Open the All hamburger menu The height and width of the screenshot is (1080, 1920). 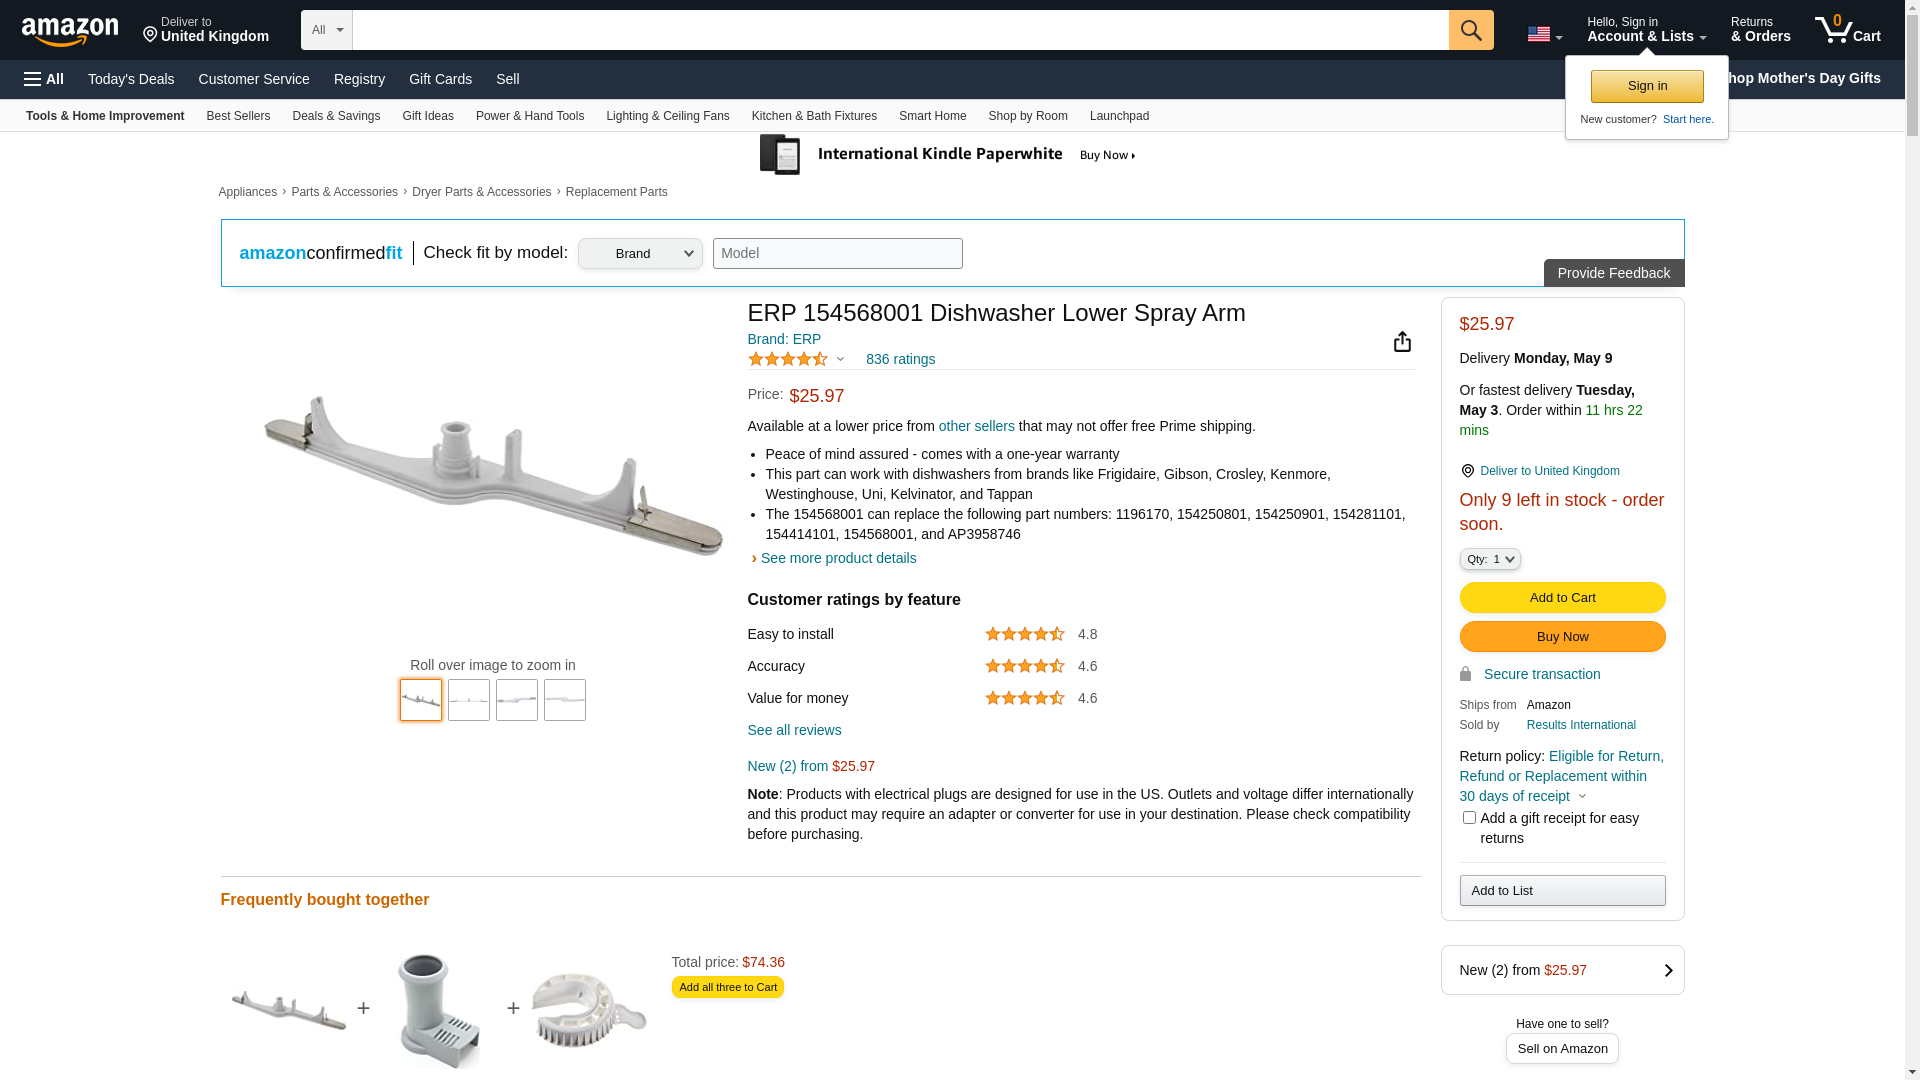pos(44,79)
